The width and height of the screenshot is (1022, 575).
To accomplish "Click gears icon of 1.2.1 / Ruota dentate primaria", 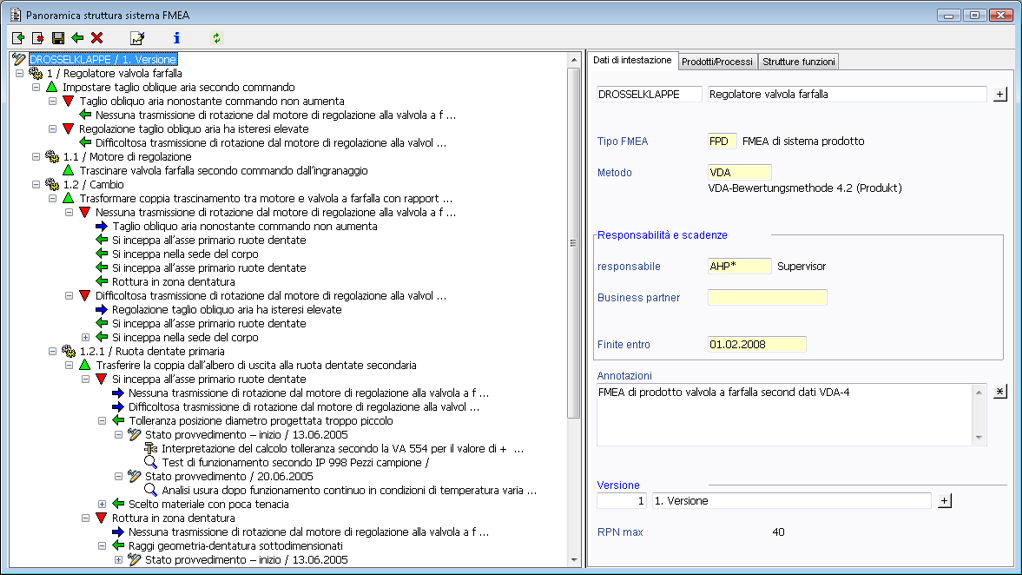I will tap(68, 351).
